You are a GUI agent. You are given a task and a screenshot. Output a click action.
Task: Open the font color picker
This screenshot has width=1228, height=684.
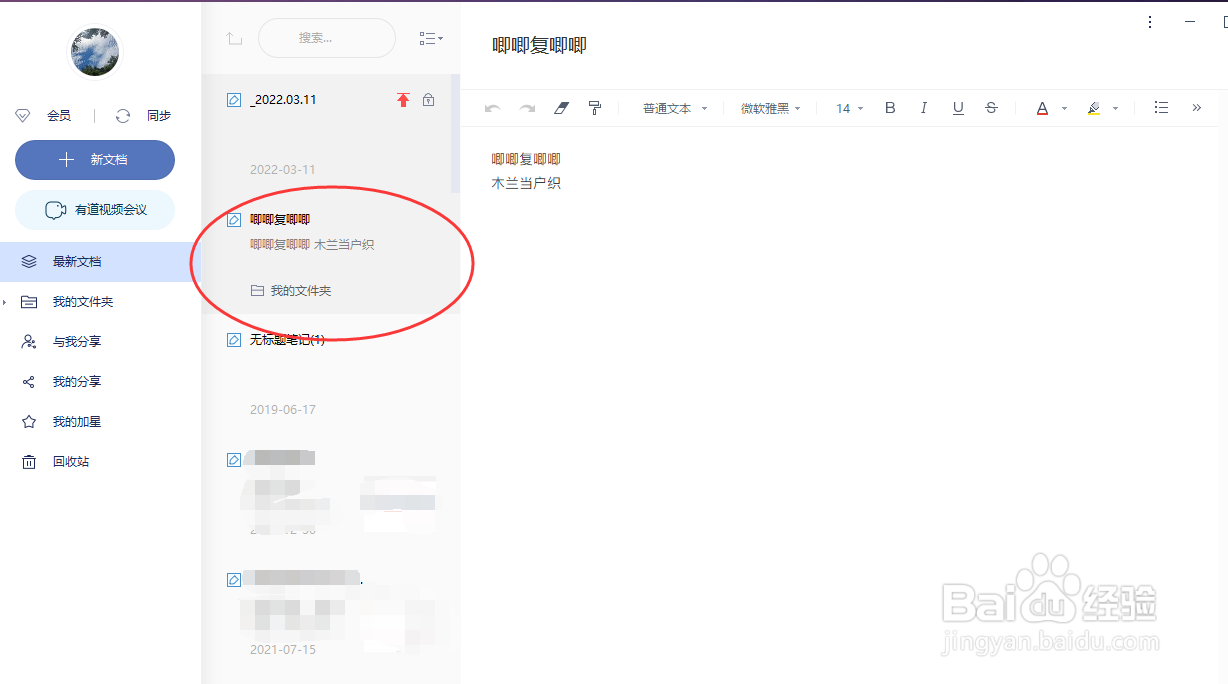[x=1044, y=108]
